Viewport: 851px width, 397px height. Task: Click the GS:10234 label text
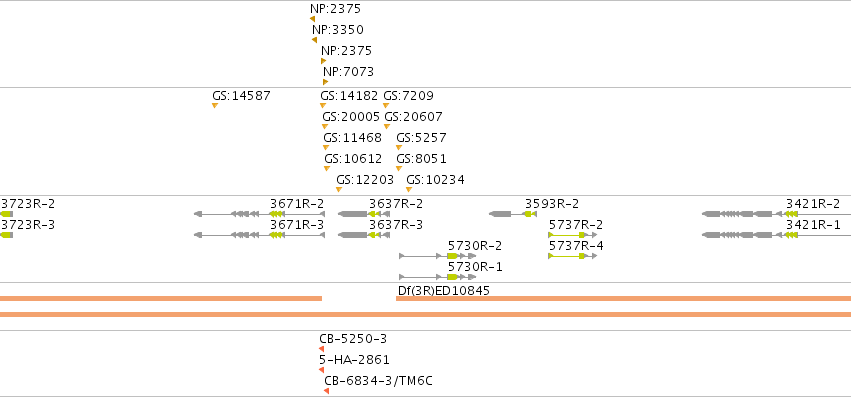coord(435,180)
